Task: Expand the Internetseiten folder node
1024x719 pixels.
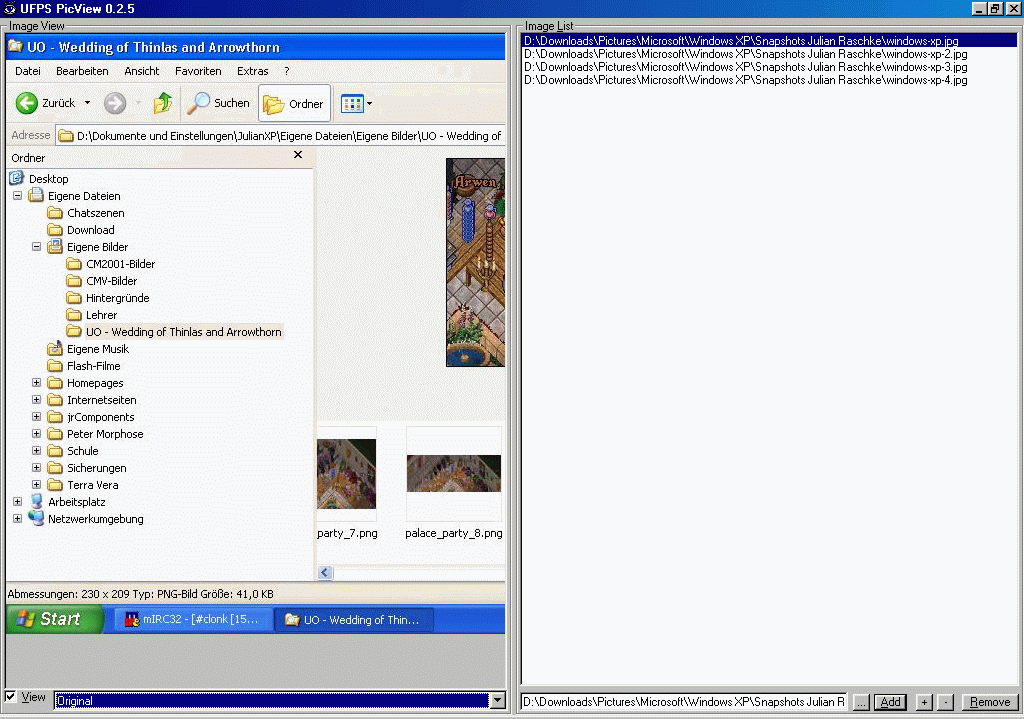Action: [37, 400]
